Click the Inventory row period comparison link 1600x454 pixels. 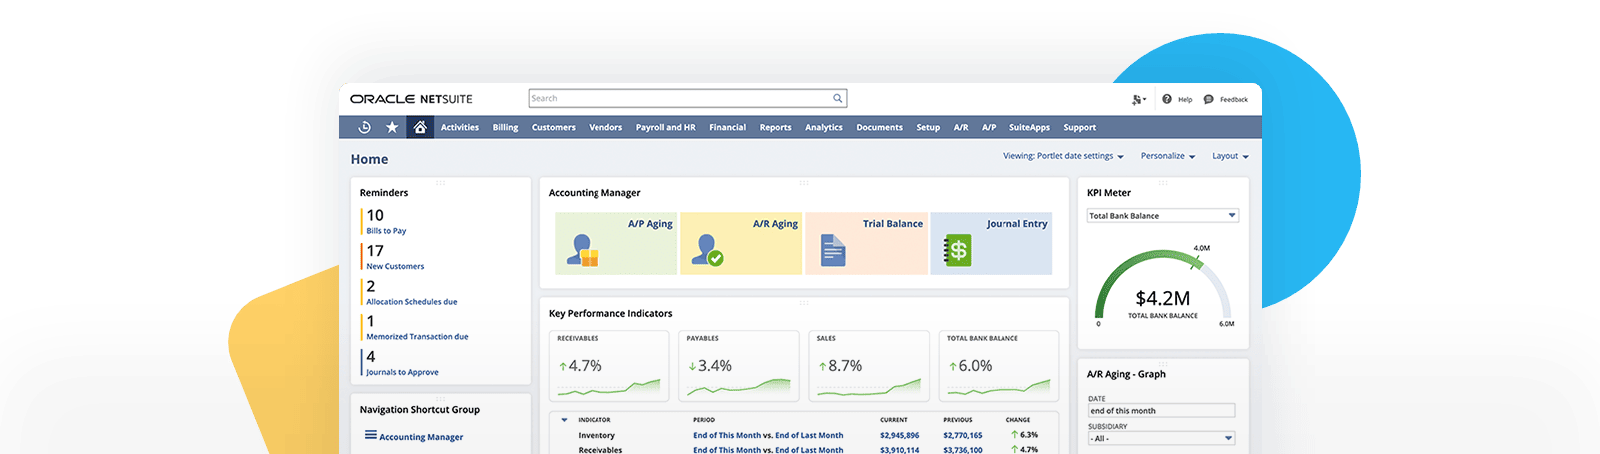pyautogui.click(x=768, y=435)
